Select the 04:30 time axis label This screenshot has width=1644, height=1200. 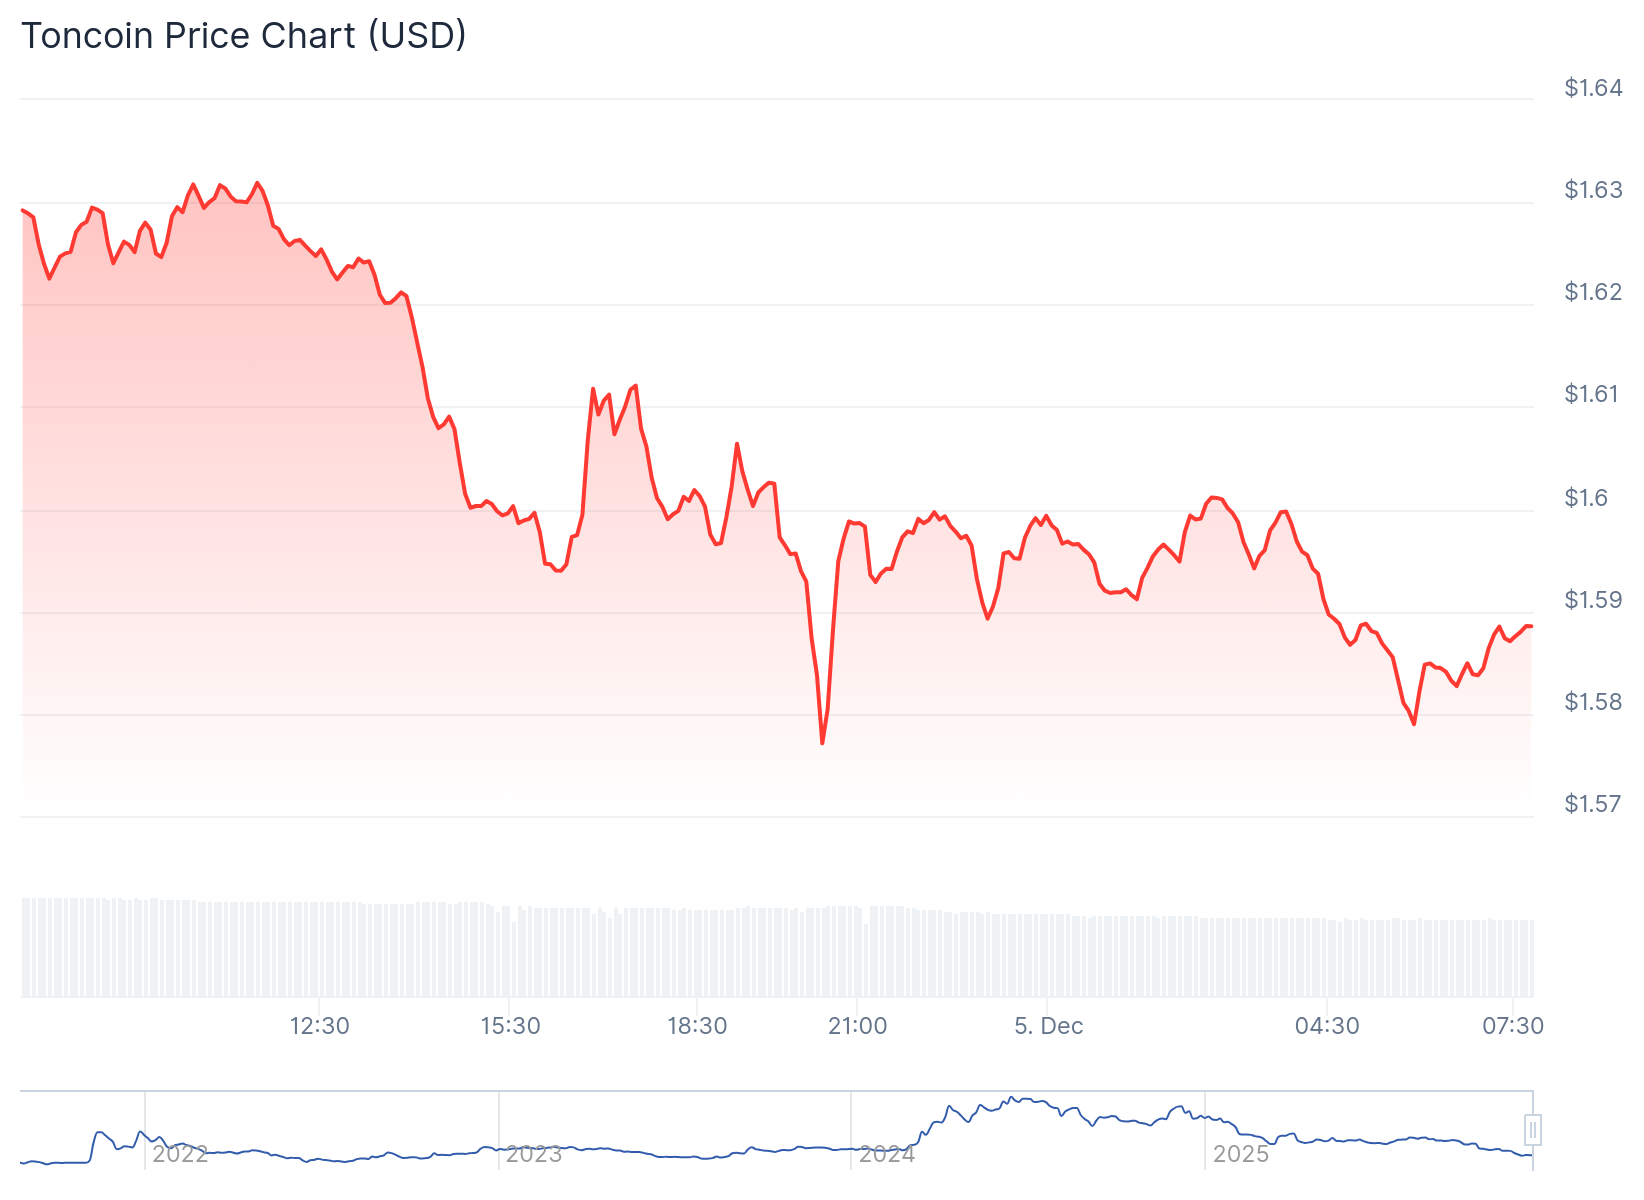point(1327,1026)
